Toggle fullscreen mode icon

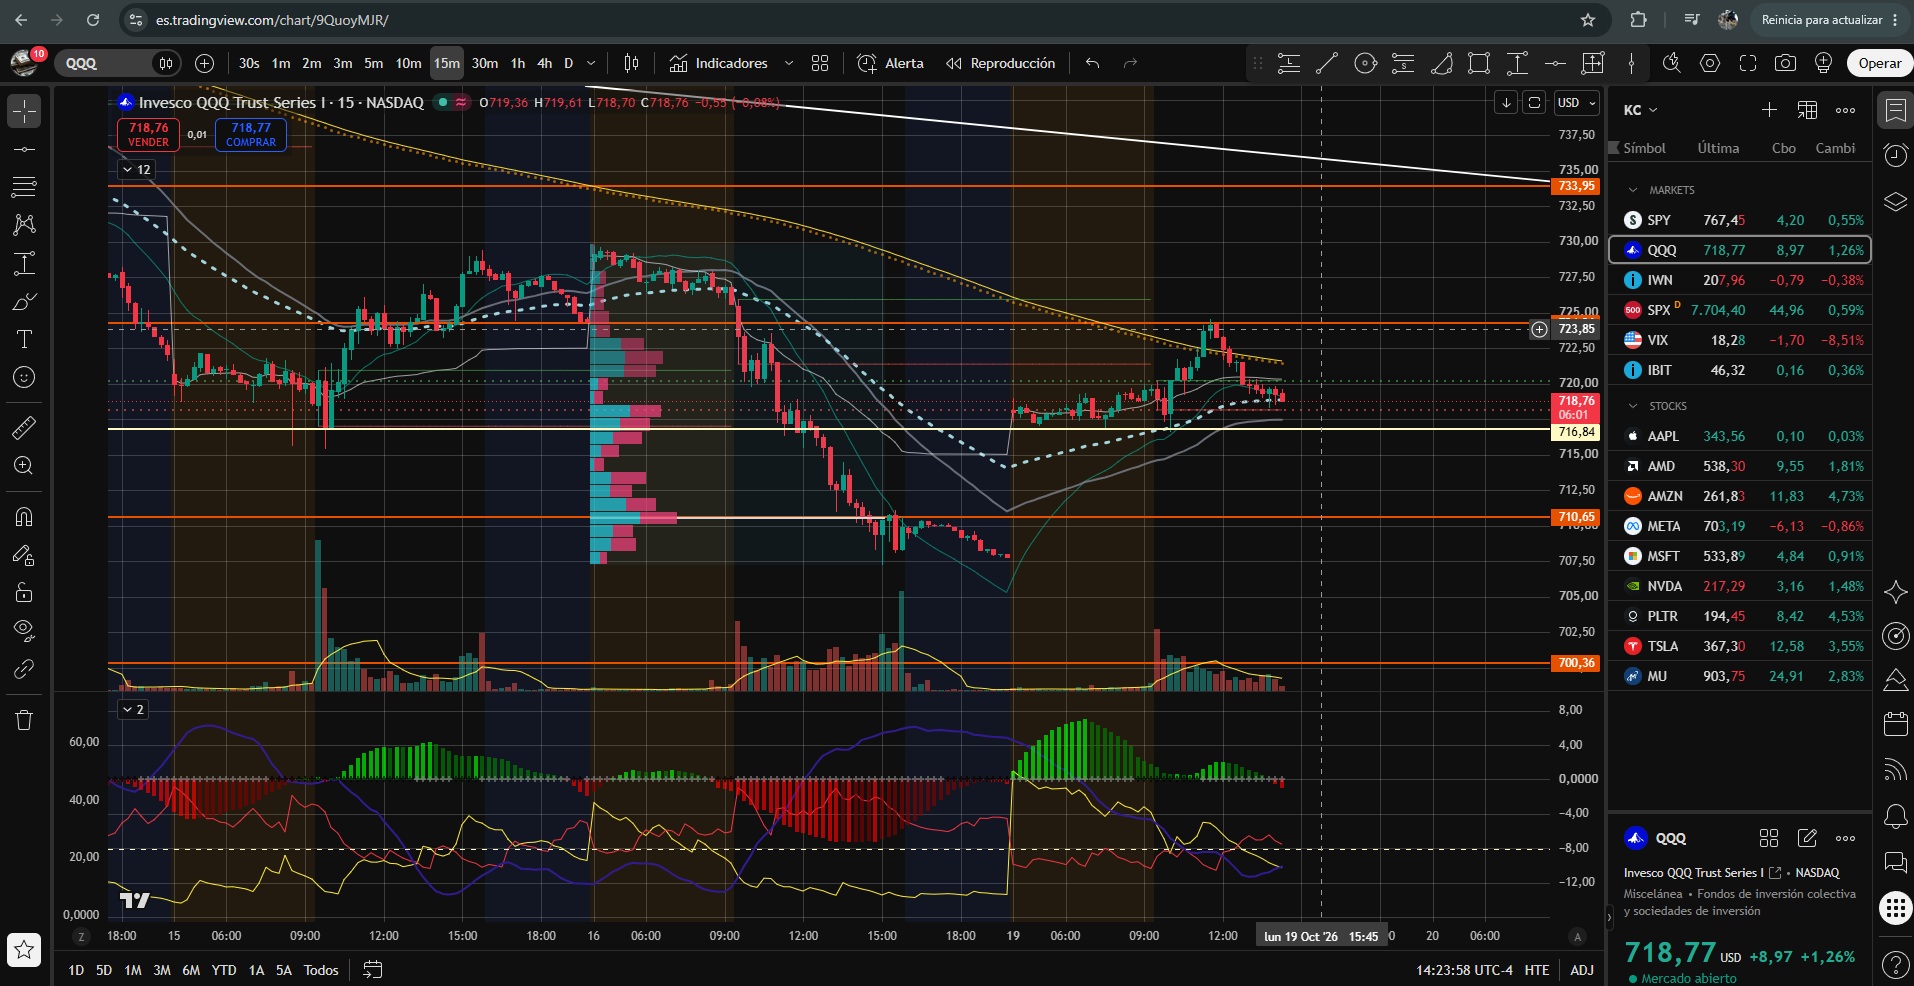1748,63
